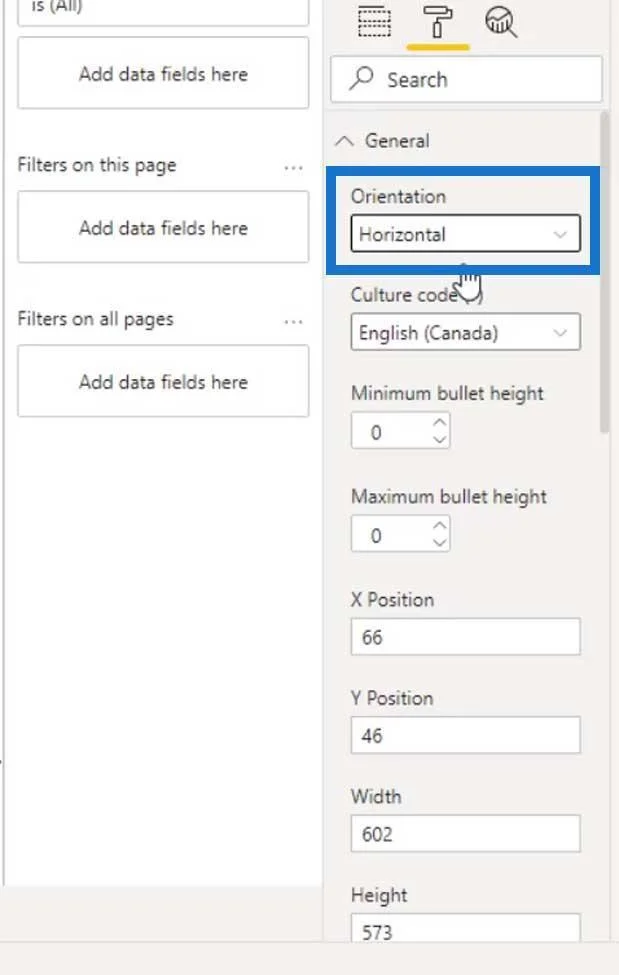Click the Filters on all pages heading
The width and height of the screenshot is (619, 975).
[95, 320]
